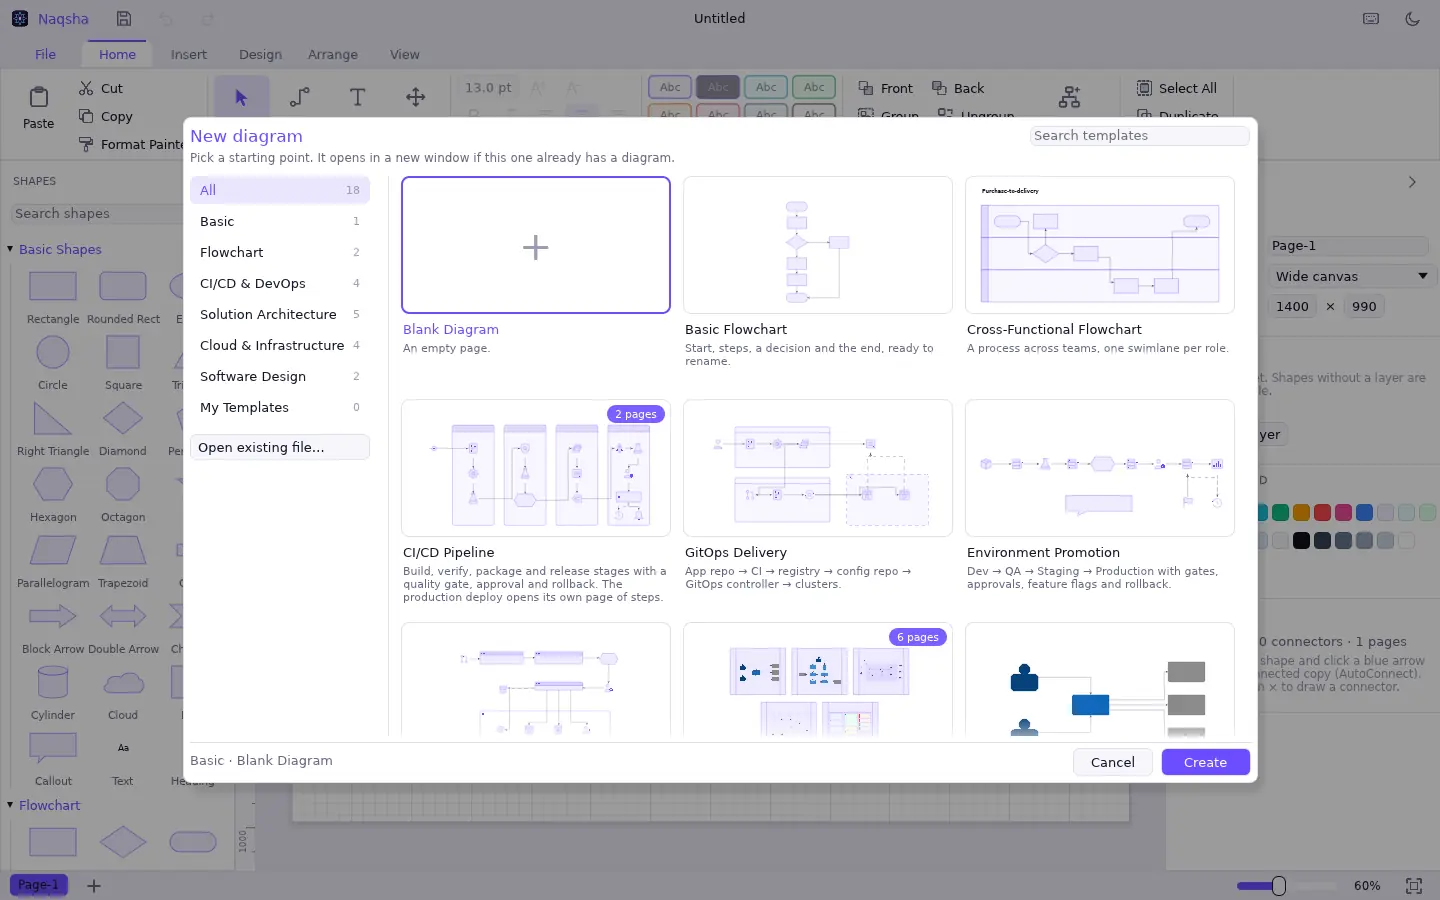The height and width of the screenshot is (900, 1440).
Task: Toggle dark mode with the moon icon
Action: point(1412,19)
